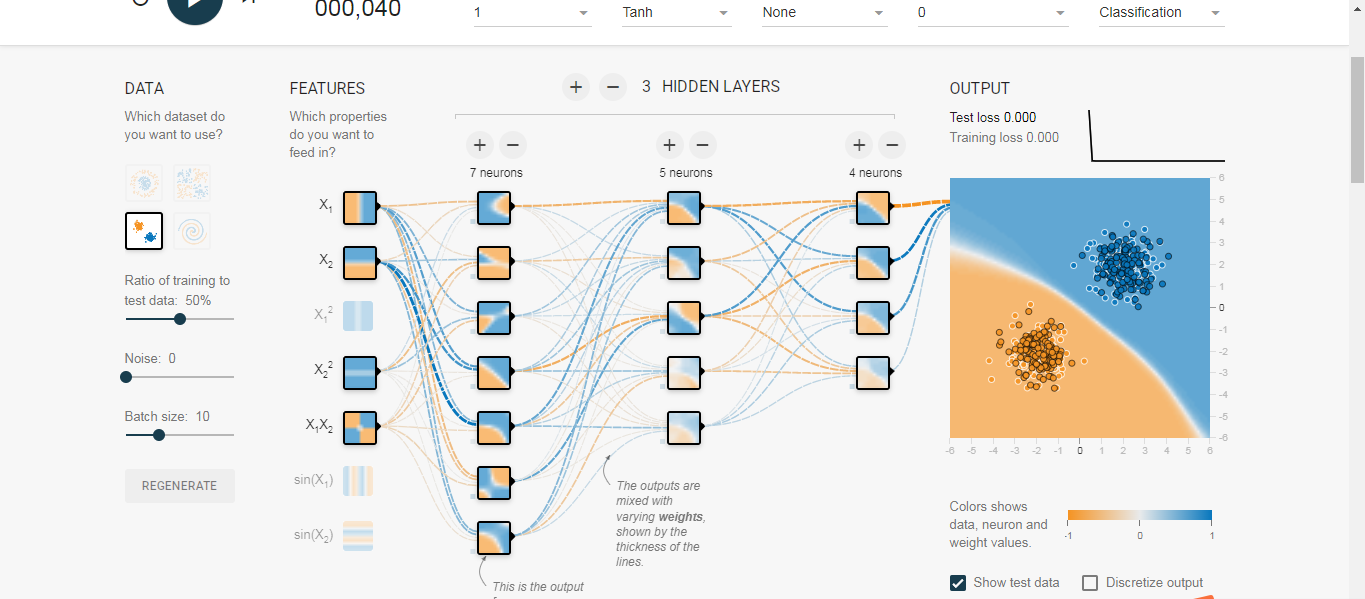Open the Classification problem type dropdown
This screenshot has height=599, width=1365.
point(1161,13)
